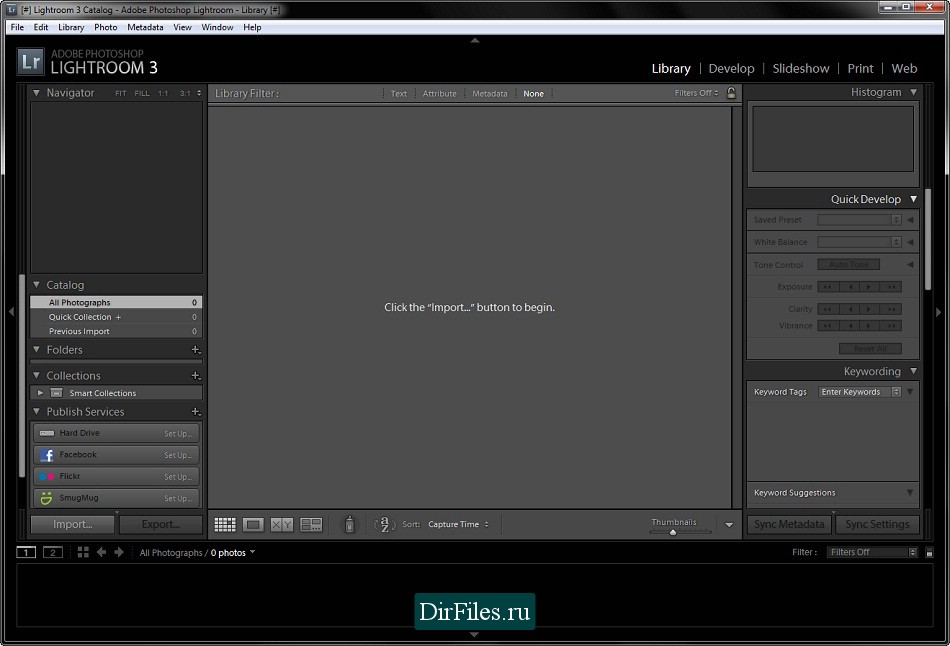
Task: Click Facebook Set Up link
Action: [x=178, y=455]
